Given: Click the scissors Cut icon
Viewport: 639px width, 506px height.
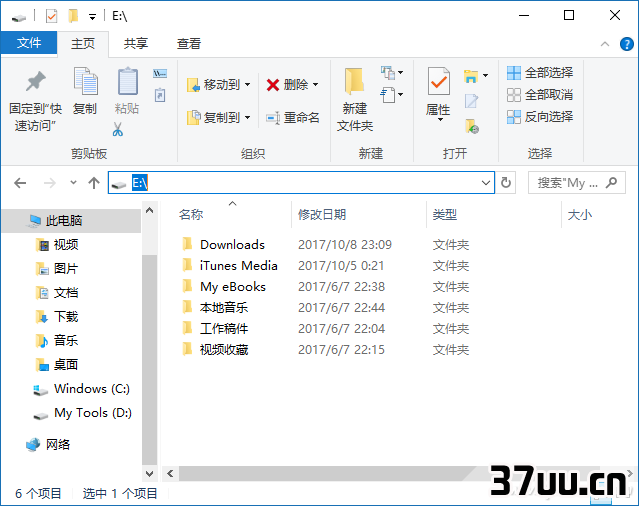Looking at the screenshot, I should 118,130.
